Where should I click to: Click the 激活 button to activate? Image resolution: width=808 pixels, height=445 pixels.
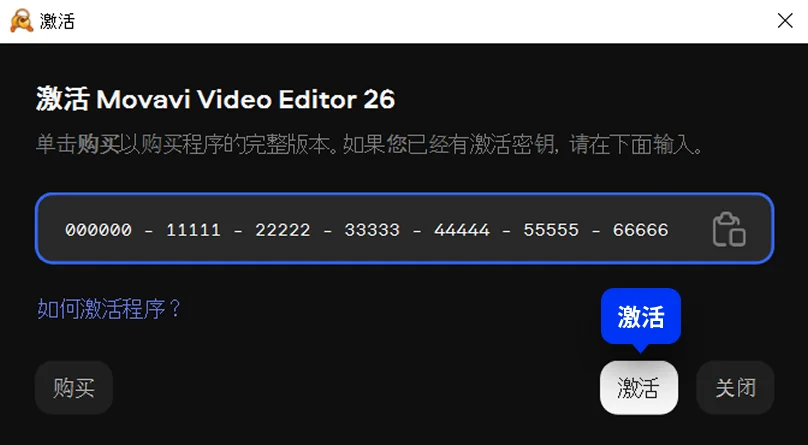coord(638,387)
